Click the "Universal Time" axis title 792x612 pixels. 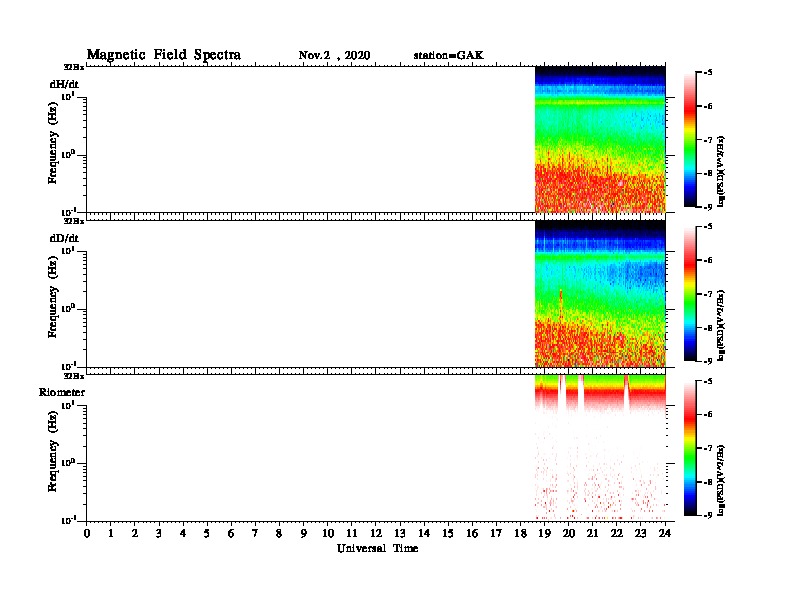point(377,548)
